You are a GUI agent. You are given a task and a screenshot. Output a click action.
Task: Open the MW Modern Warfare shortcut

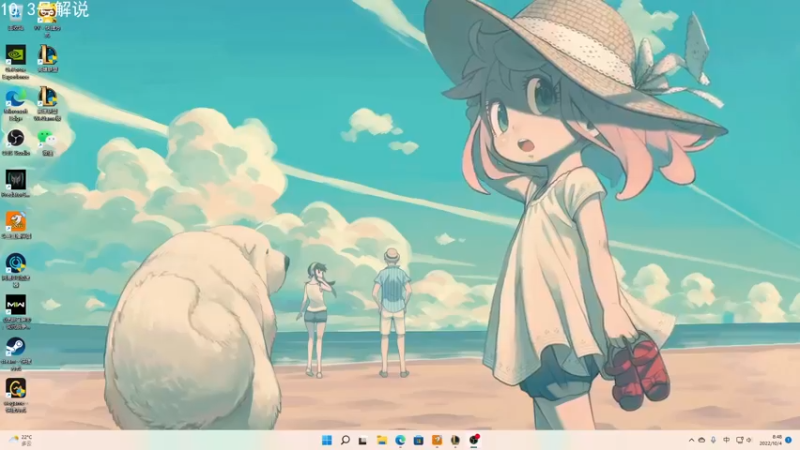pos(16,311)
